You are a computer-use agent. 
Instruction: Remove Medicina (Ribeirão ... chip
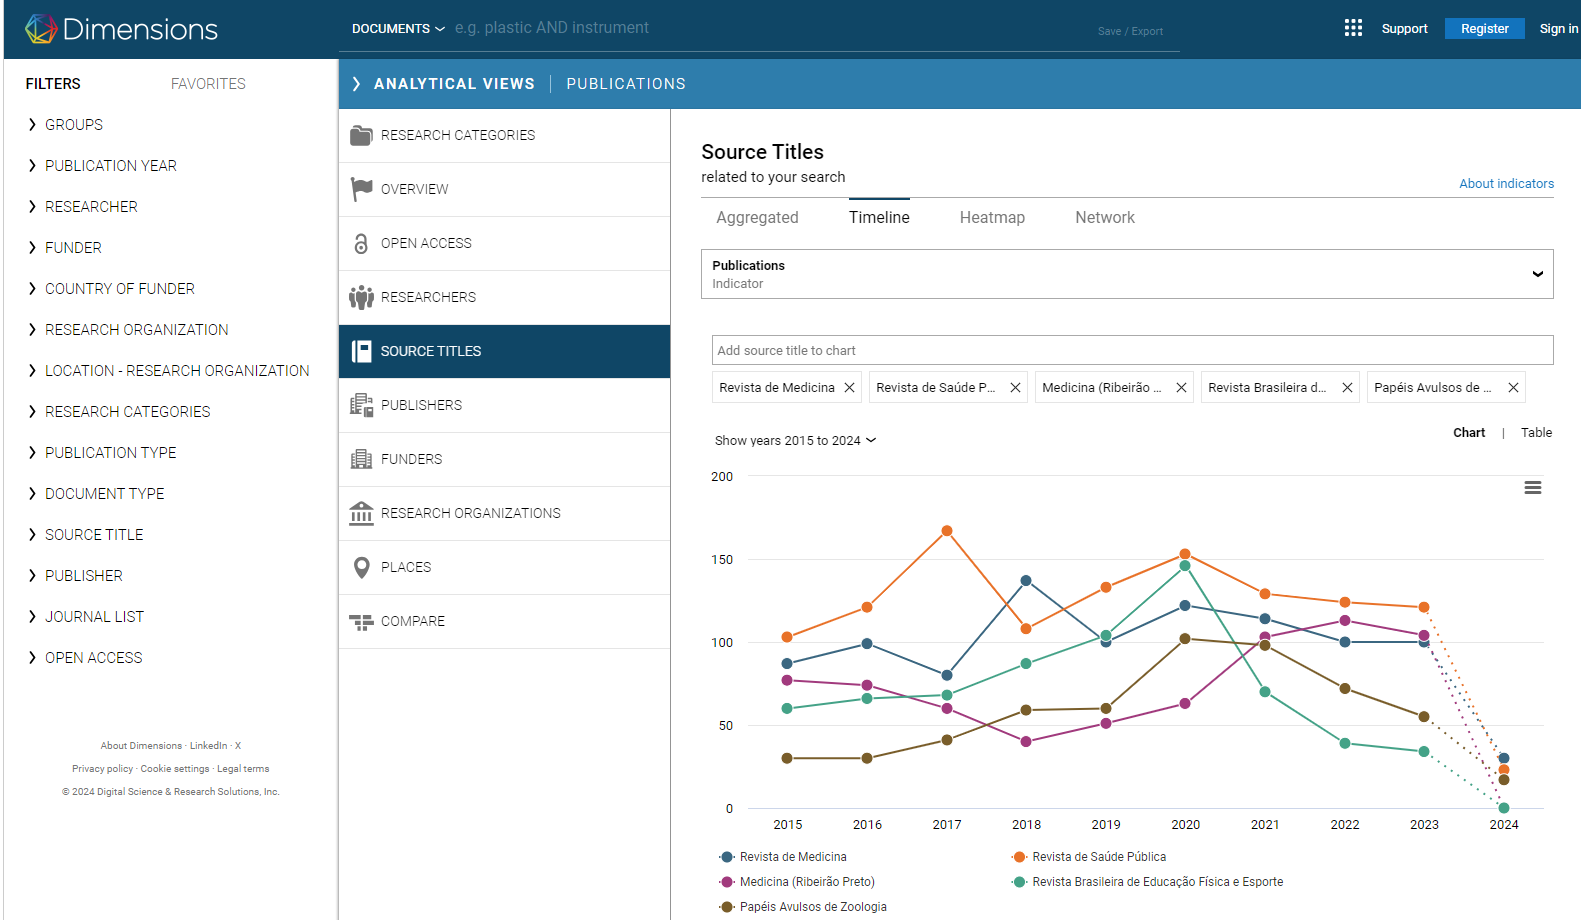click(1181, 388)
